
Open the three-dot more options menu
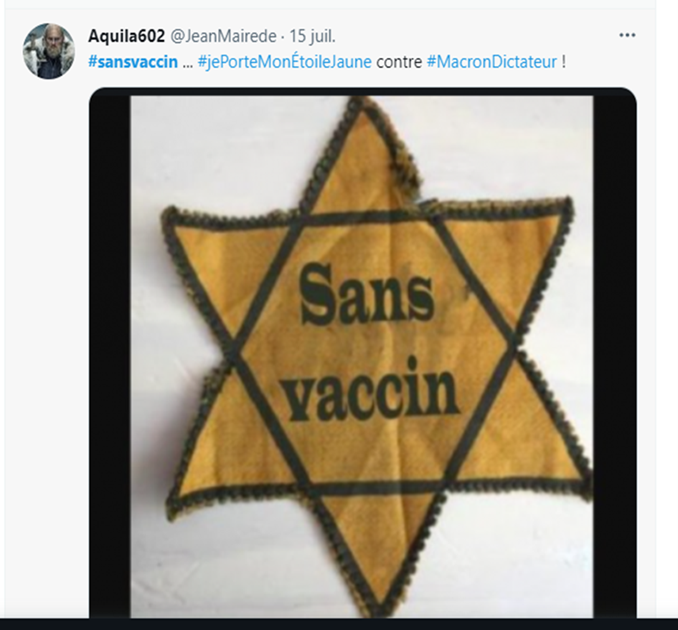[x=627, y=35]
